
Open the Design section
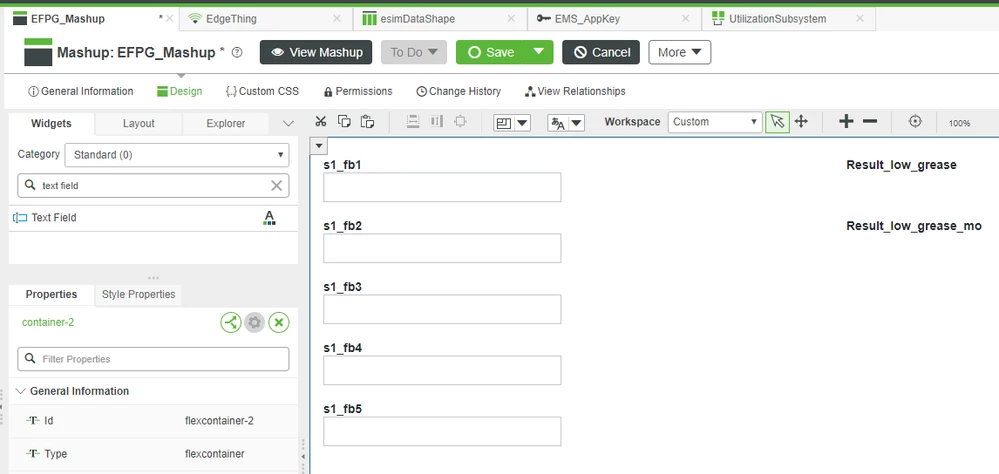180,91
